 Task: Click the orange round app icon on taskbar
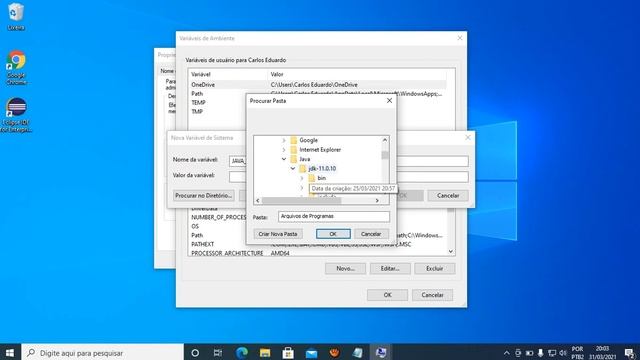pyautogui.click(x=335, y=353)
